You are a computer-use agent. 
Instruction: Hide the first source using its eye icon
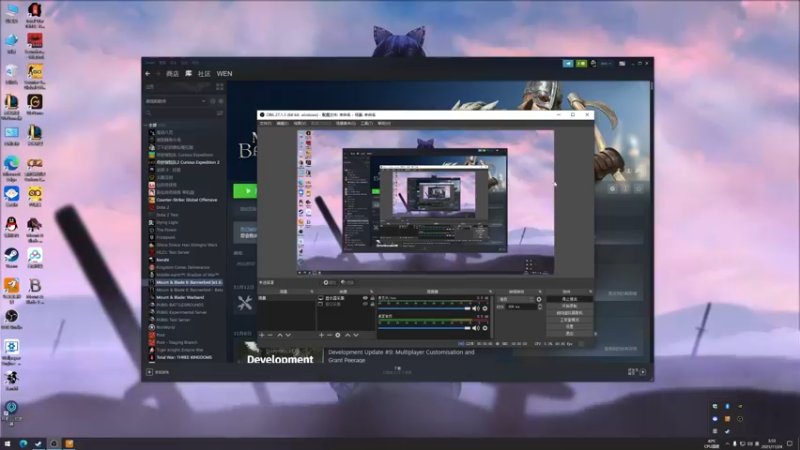click(x=365, y=298)
